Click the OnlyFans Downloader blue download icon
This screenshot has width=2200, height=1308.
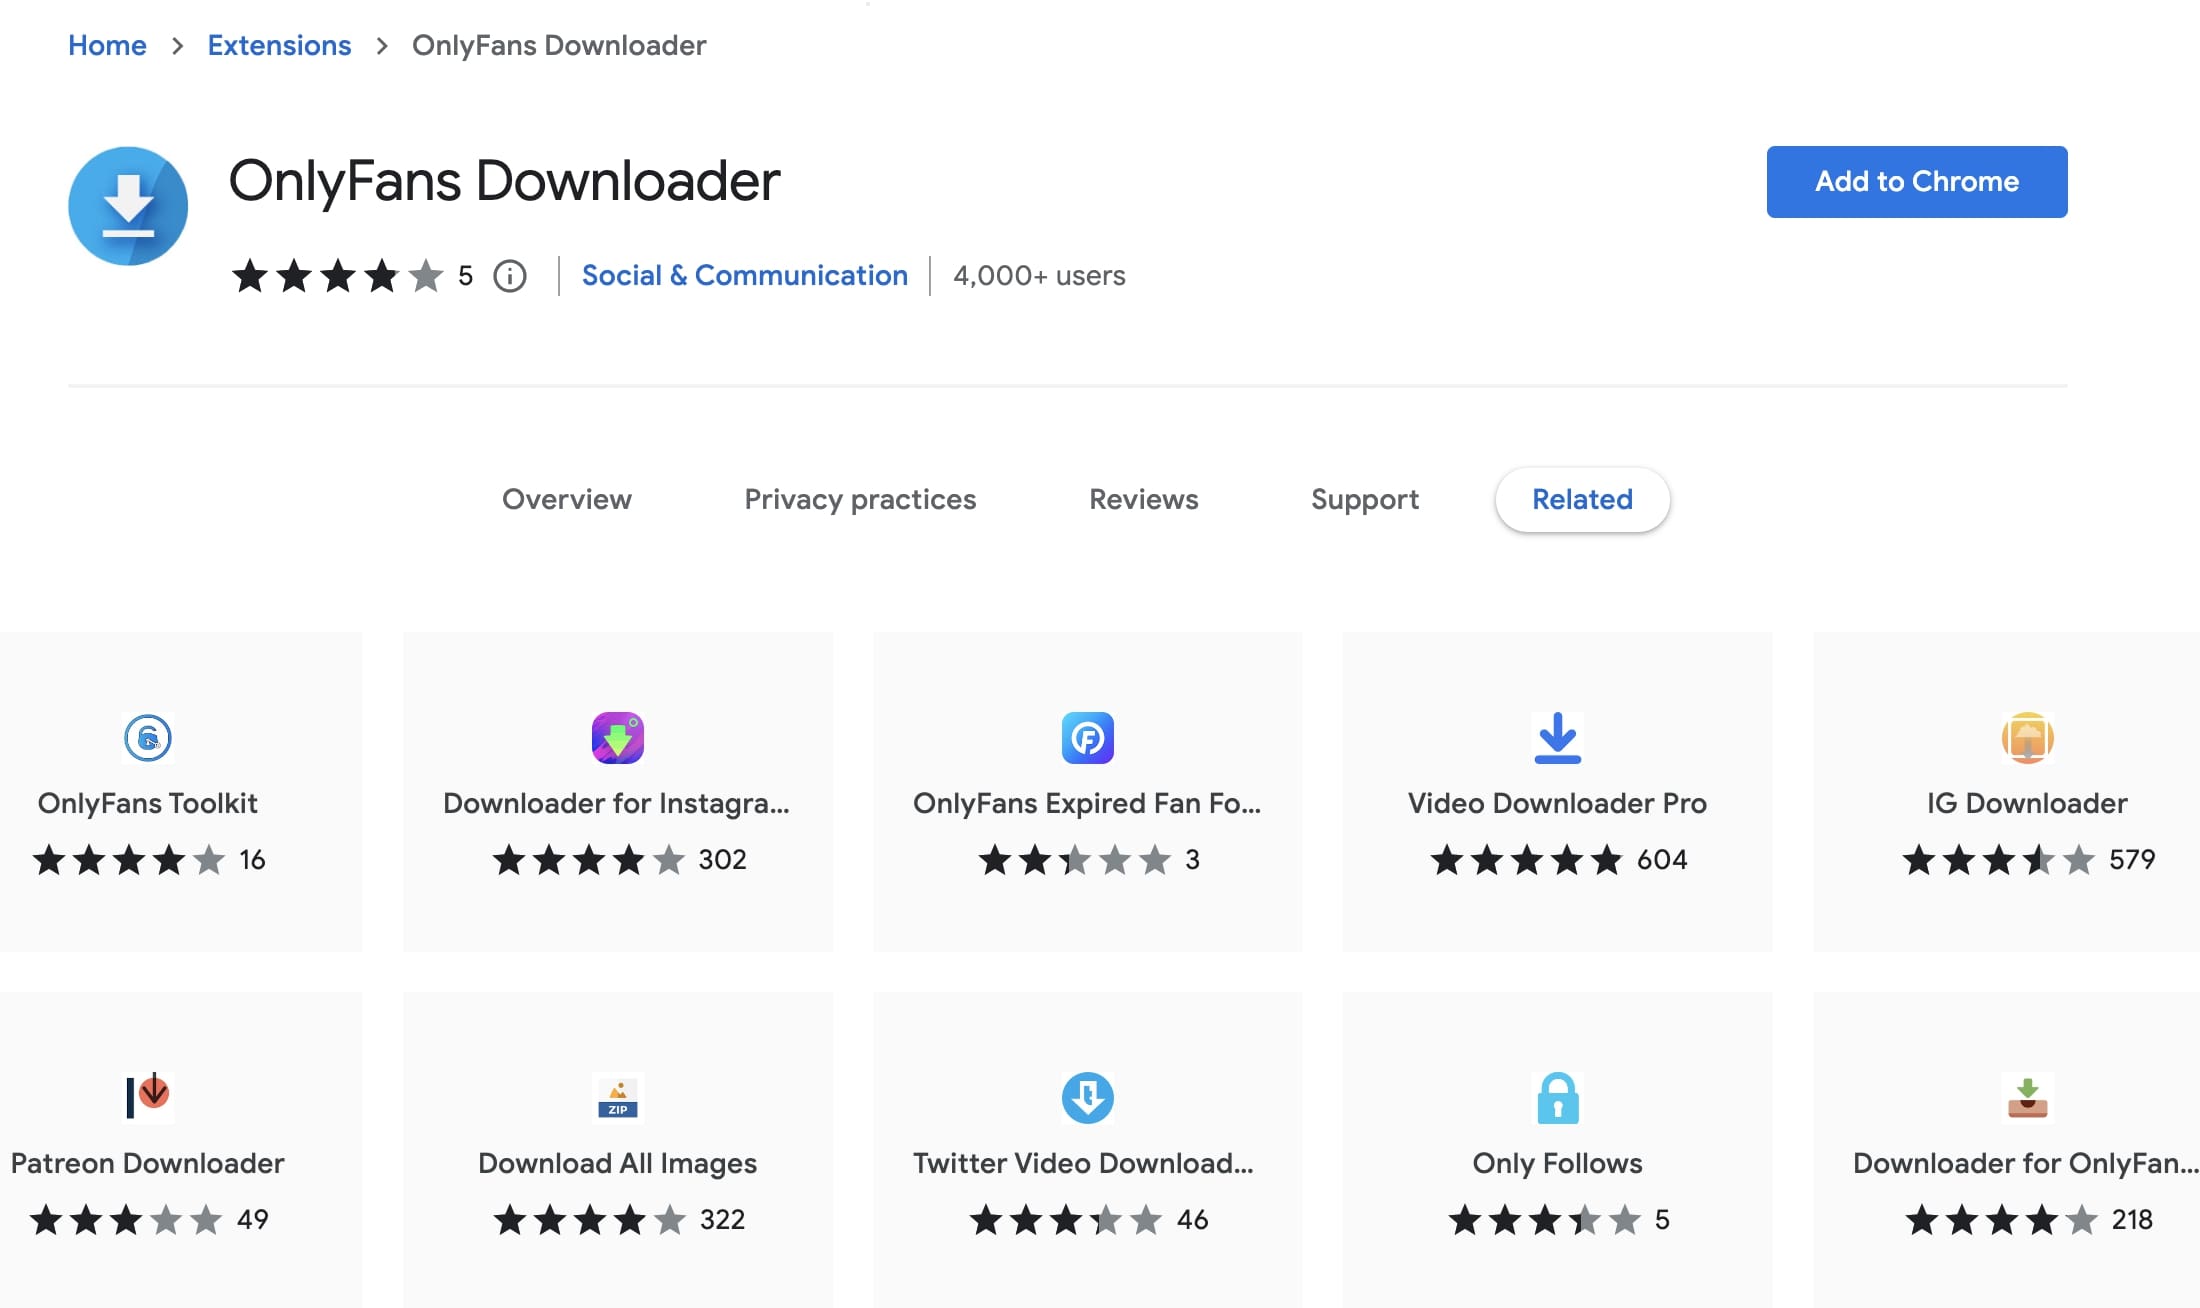pyautogui.click(x=128, y=206)
